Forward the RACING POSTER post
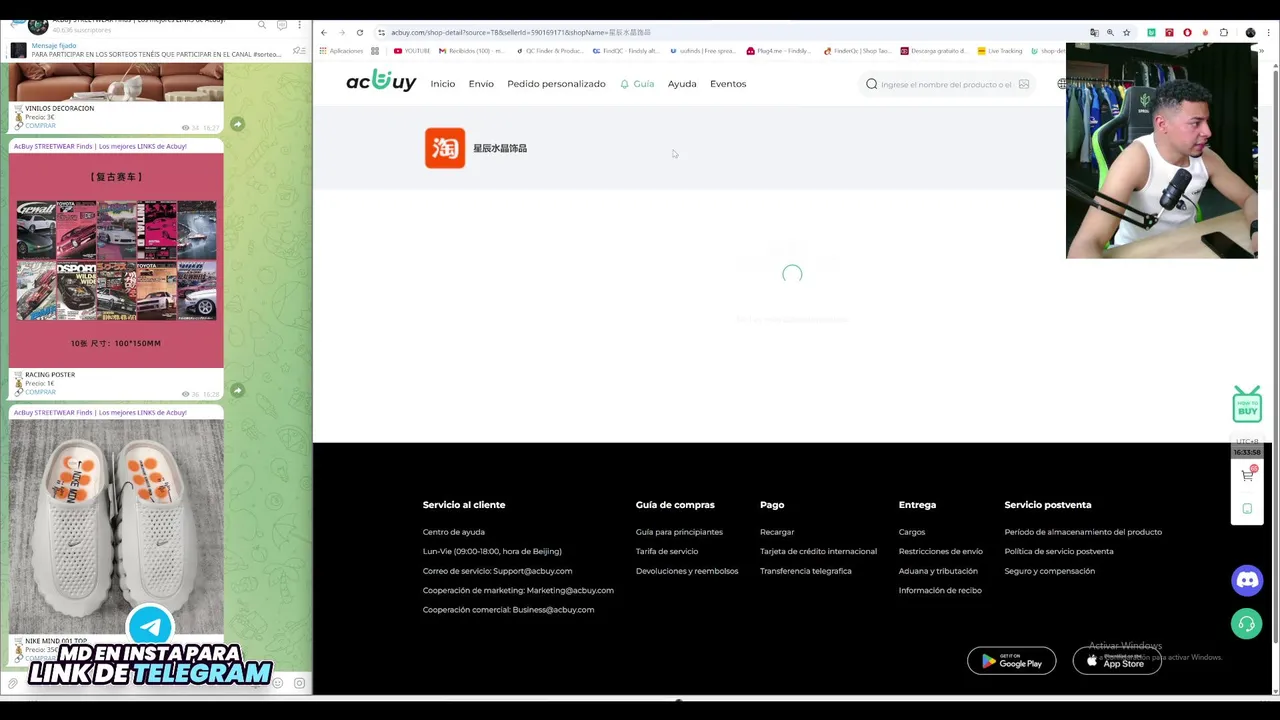The height and width of the screenshot is (720, 1280). (x=237, y=390)
